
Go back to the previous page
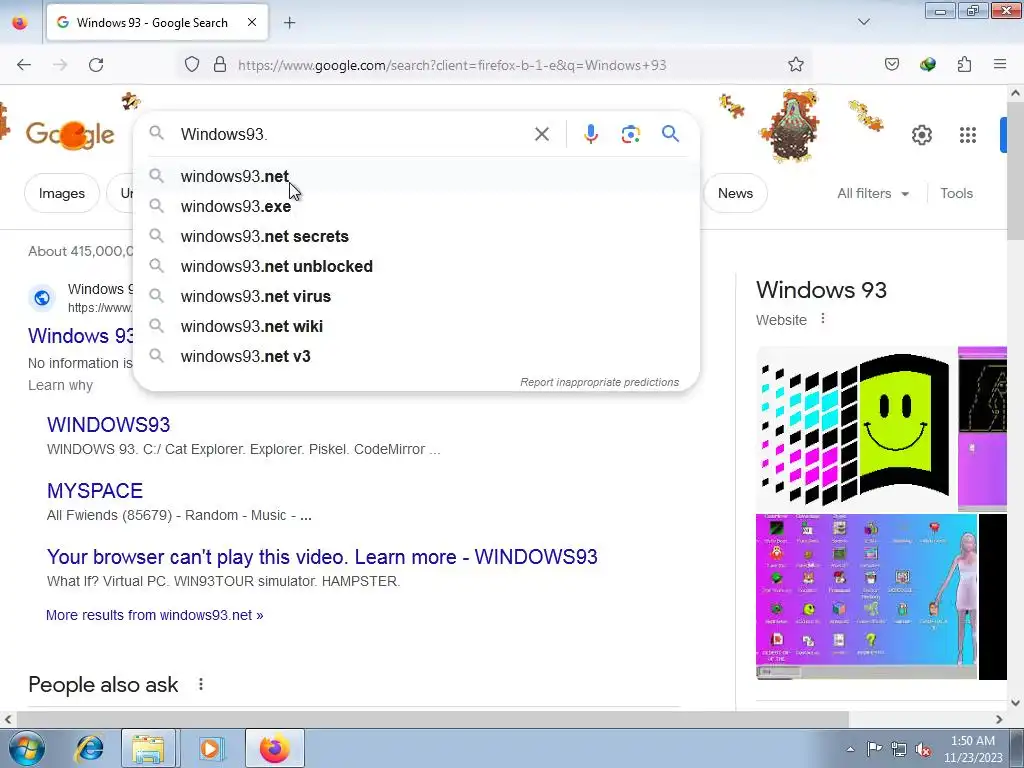pyautogui.click(x=24, y=65)
